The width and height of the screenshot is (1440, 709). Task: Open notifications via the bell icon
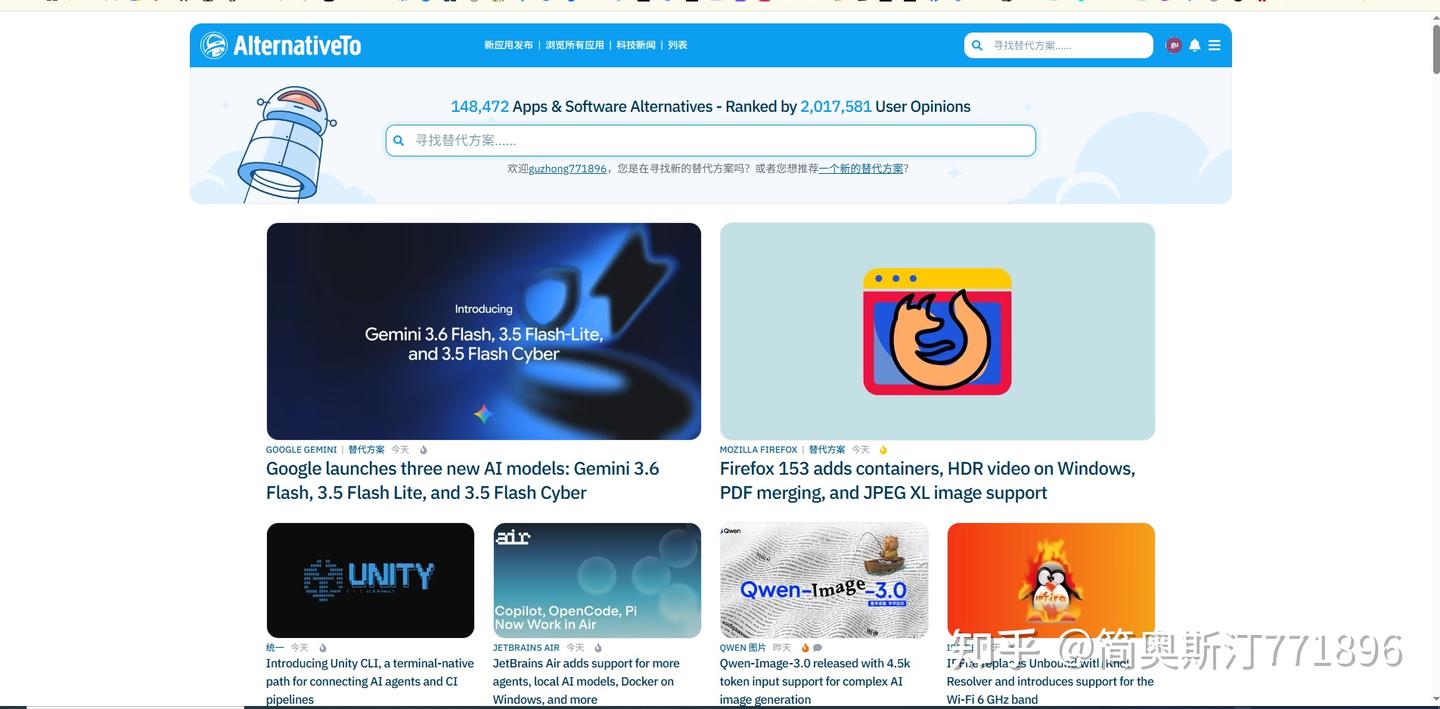click(x=1194, y=45)
